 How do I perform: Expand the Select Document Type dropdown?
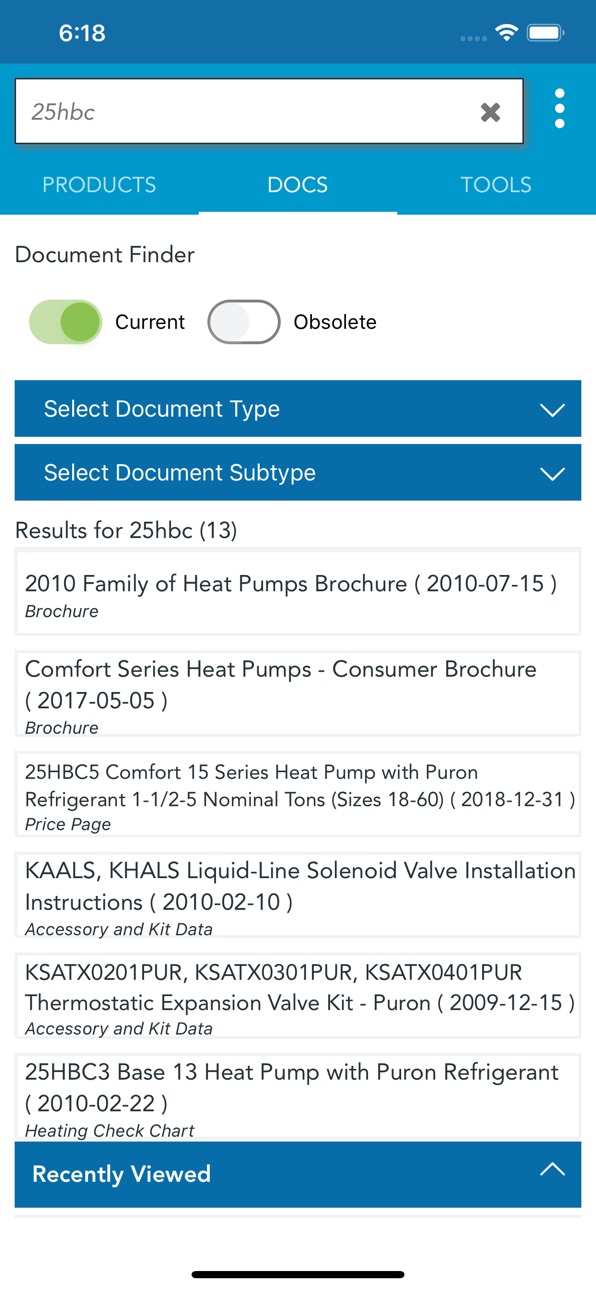pos(298,409)
